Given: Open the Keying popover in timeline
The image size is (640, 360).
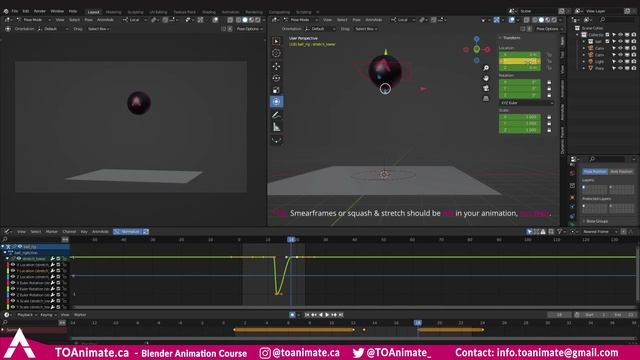Looking at the screenshot, I should coord(48,315).
